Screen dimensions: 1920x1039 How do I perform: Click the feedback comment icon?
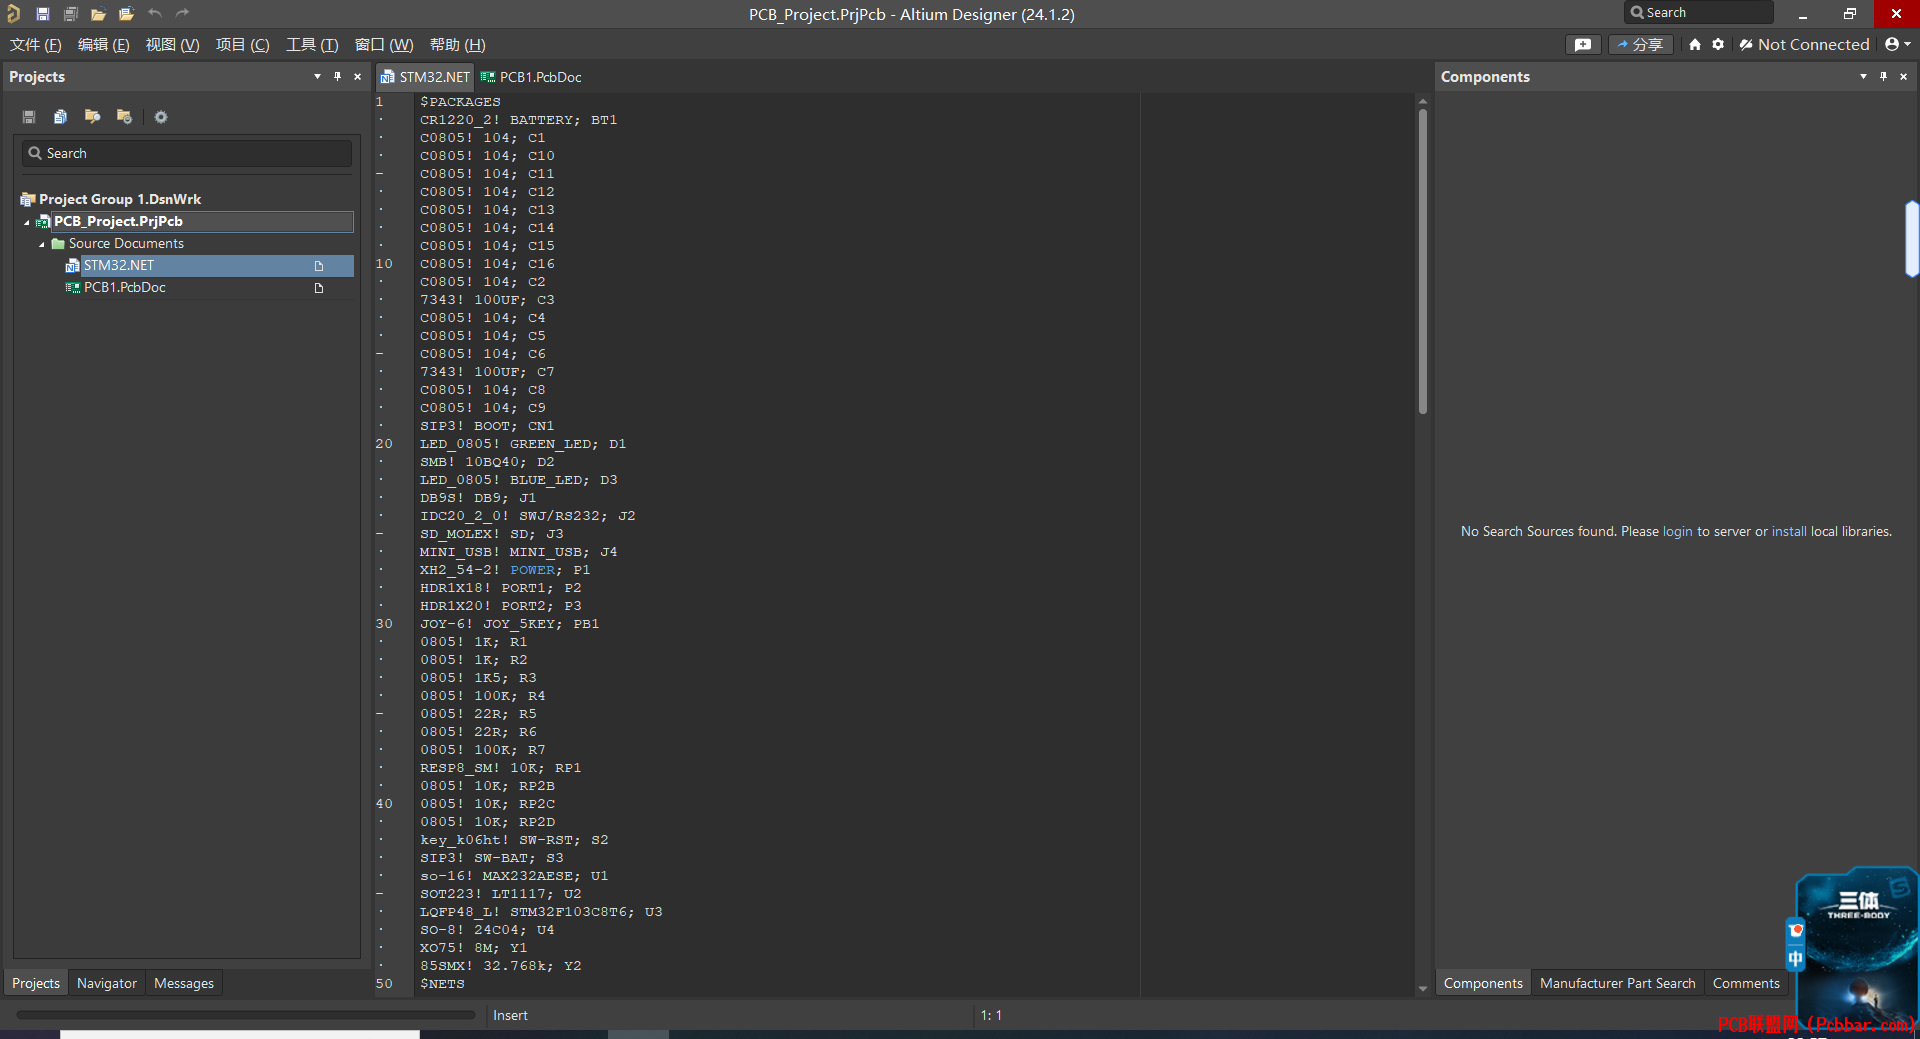1583,45
